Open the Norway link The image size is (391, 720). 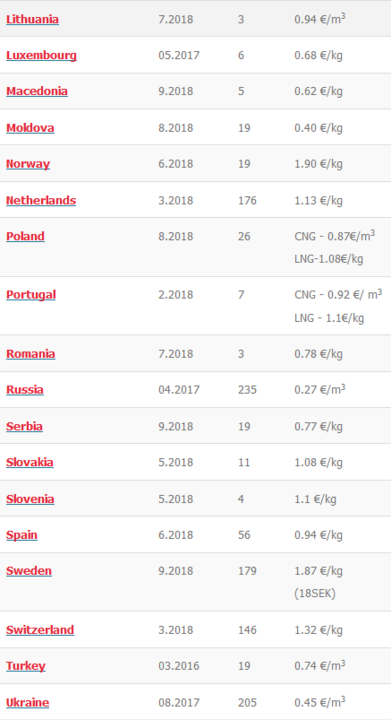[28, 164]
